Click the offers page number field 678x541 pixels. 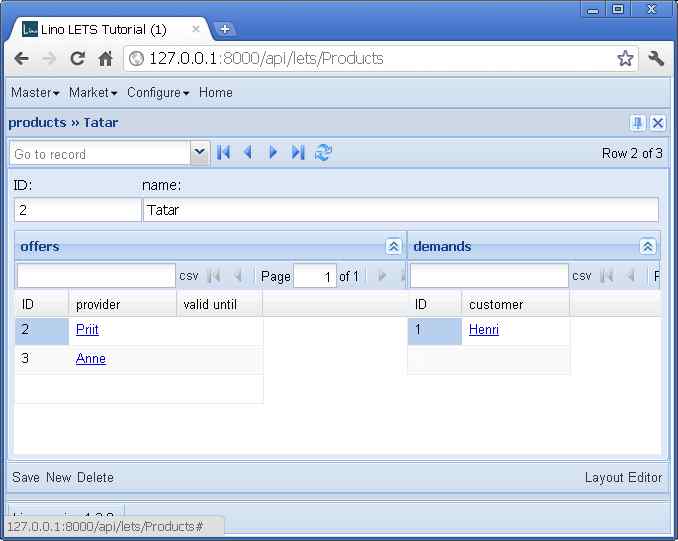pyautogui.click(x=315, y=276)
